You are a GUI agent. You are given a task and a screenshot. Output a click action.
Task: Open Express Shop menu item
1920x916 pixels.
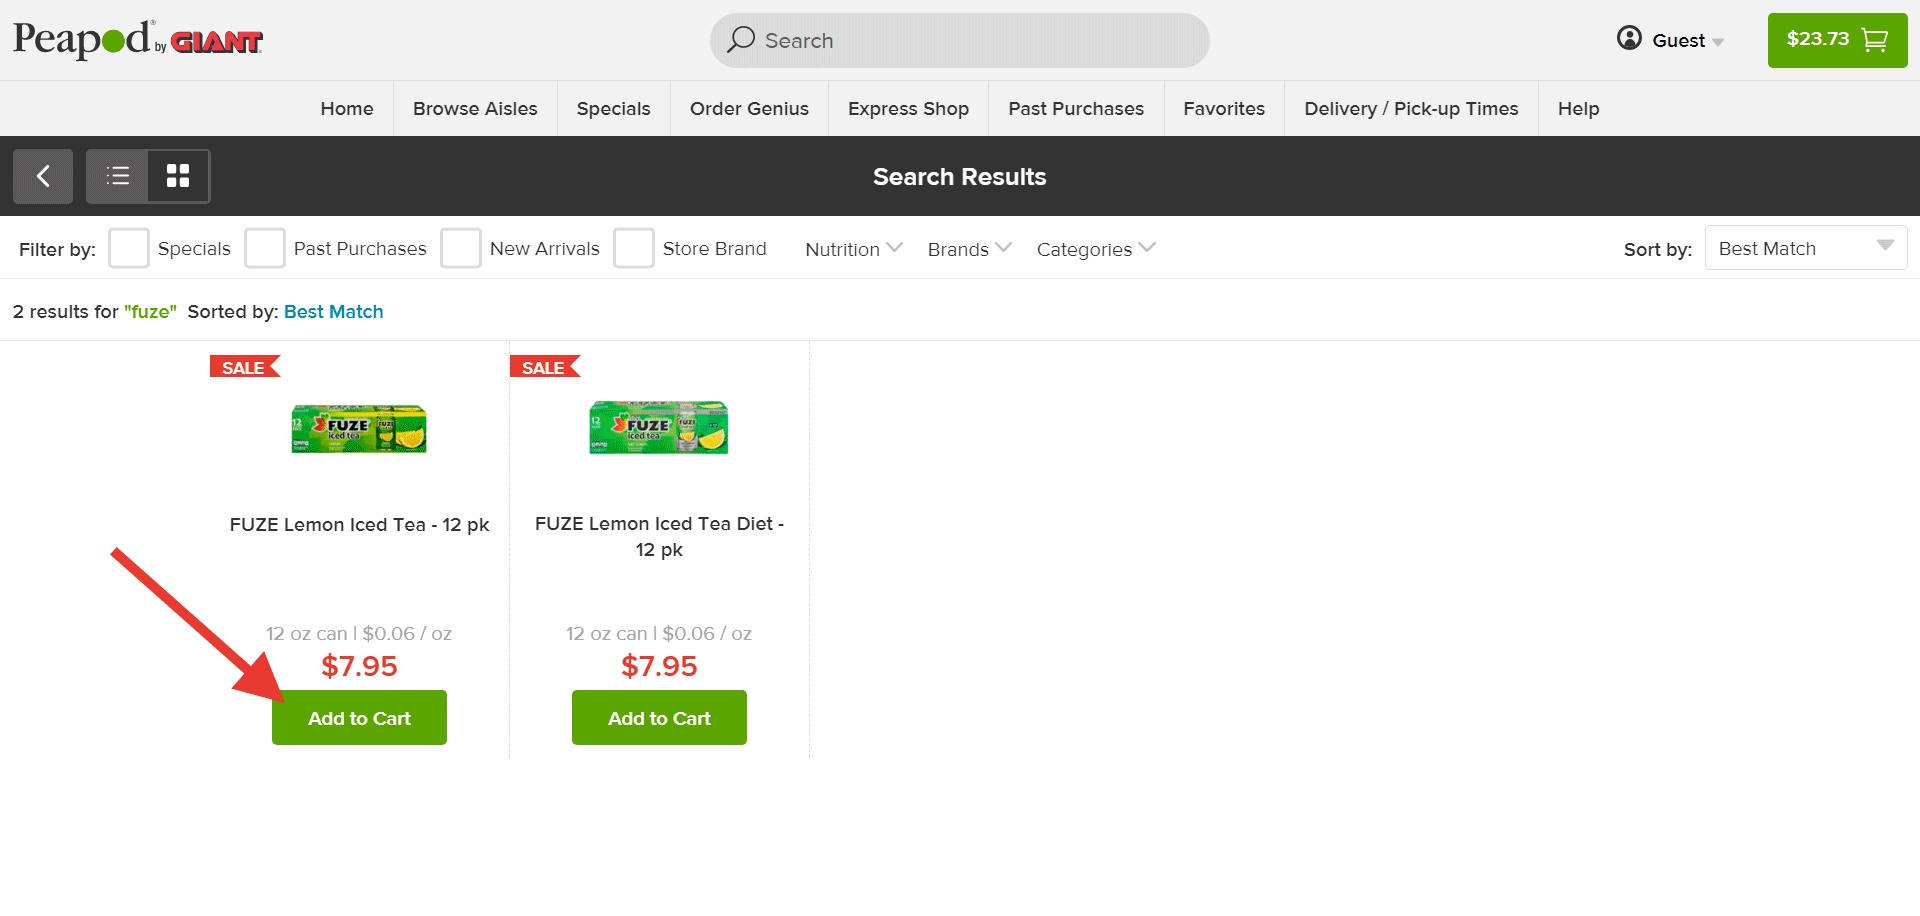(x=908, y=108)
